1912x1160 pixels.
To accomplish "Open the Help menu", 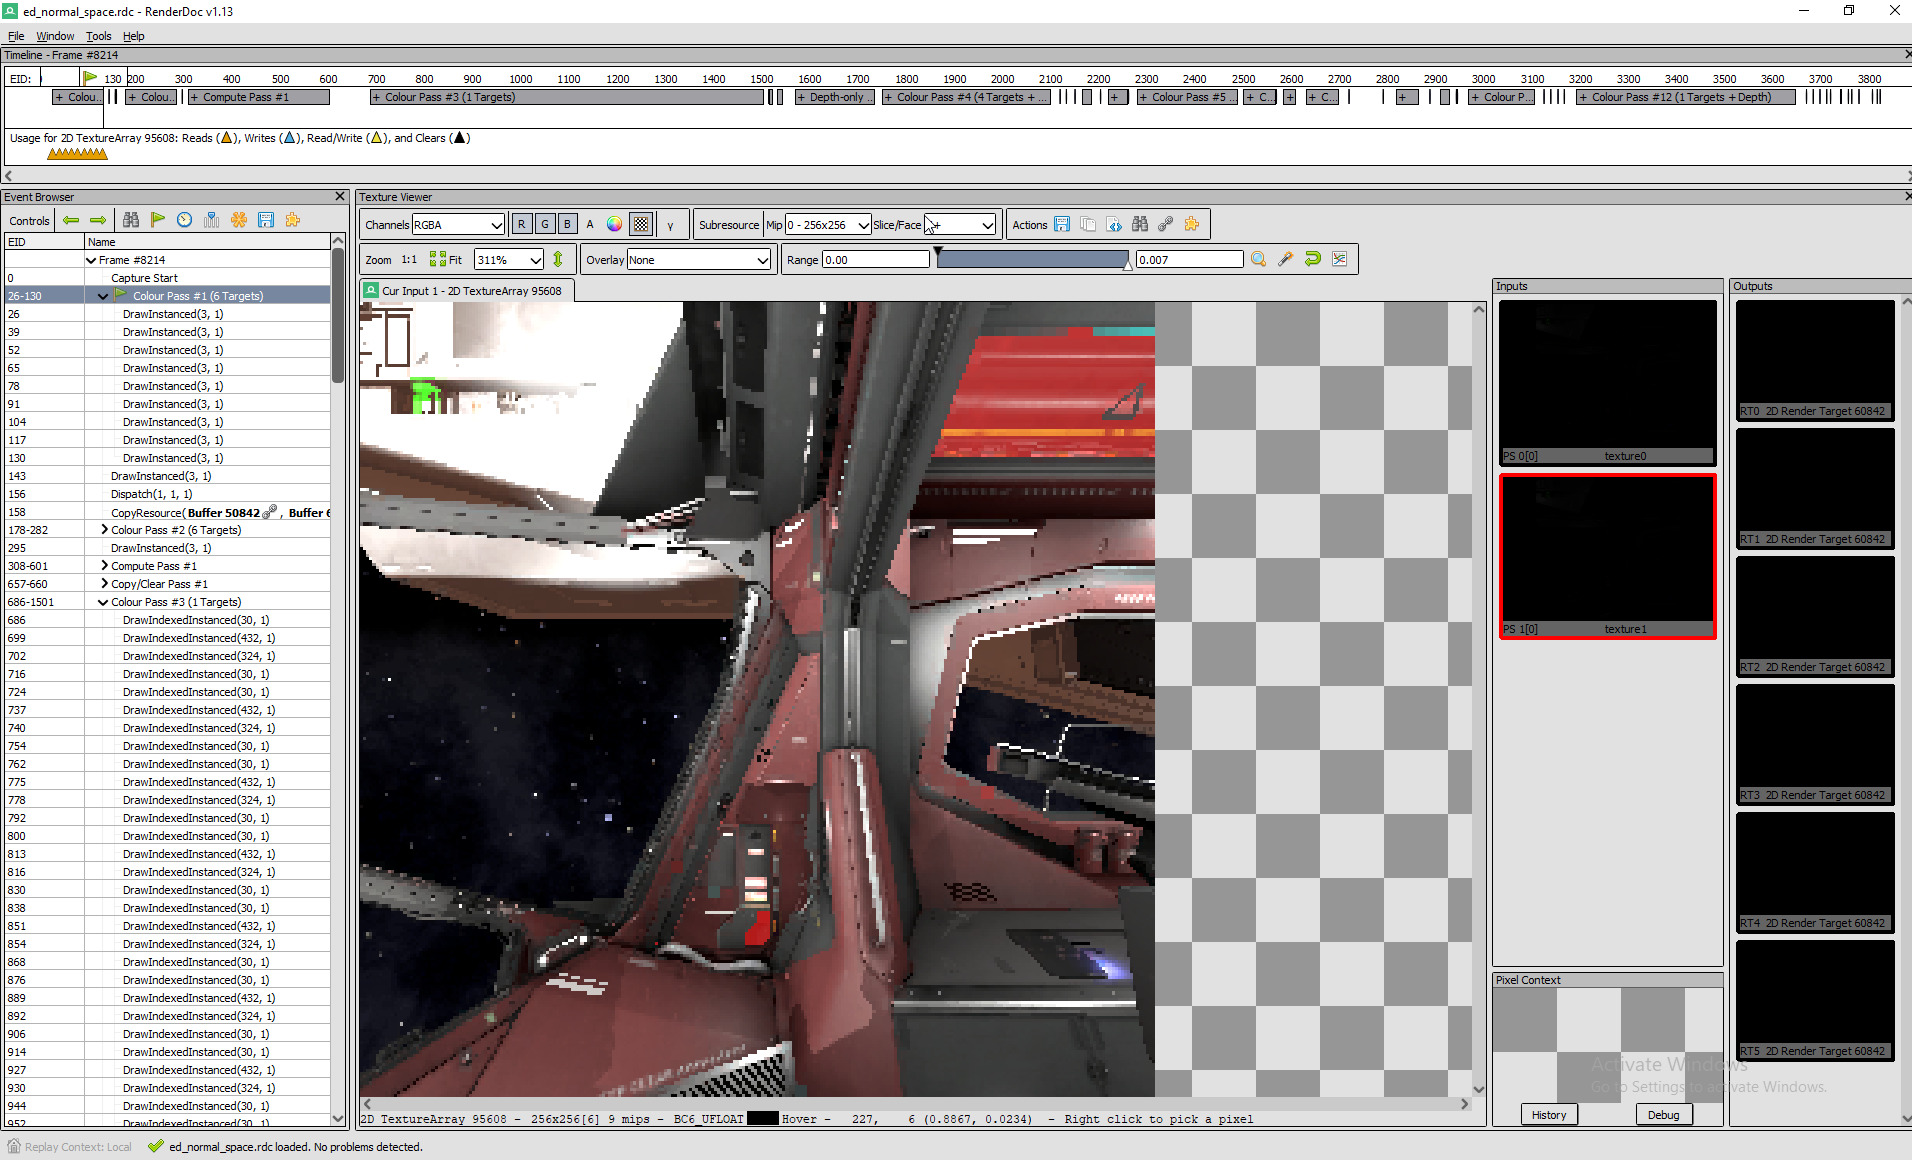I will [134, 36].
